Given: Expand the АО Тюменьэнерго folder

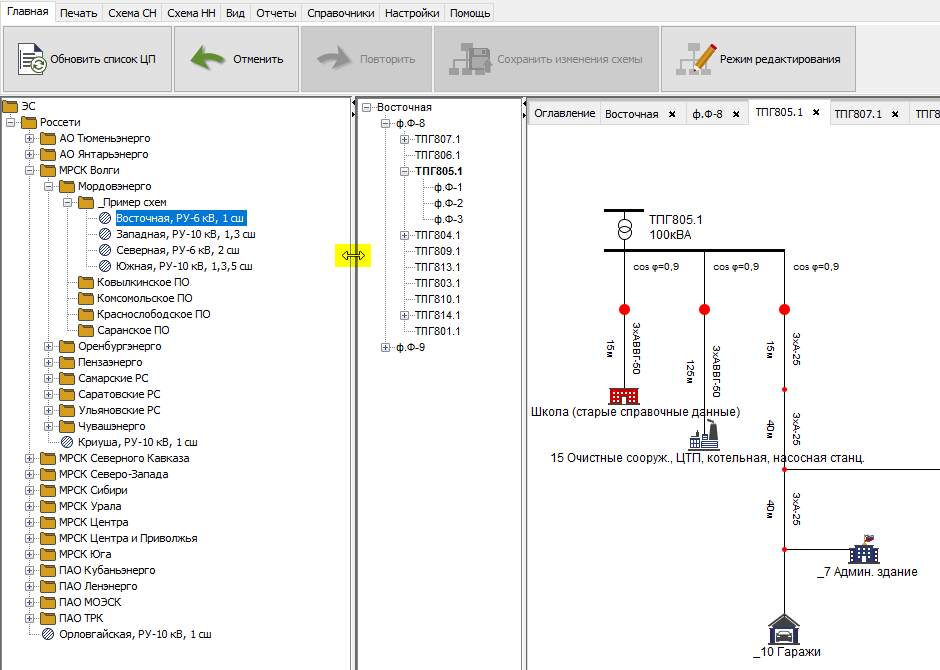Looking at the screenshot, I should 29,138.
